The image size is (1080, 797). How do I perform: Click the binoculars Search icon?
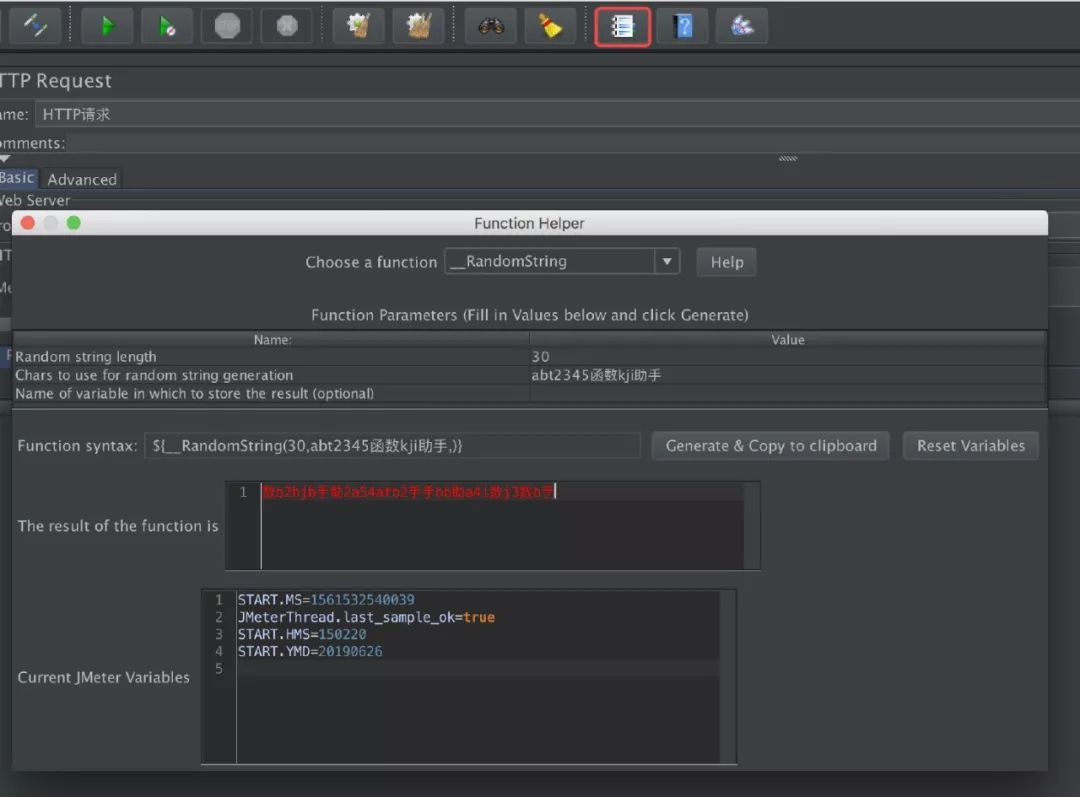click(x=491, y=27)
